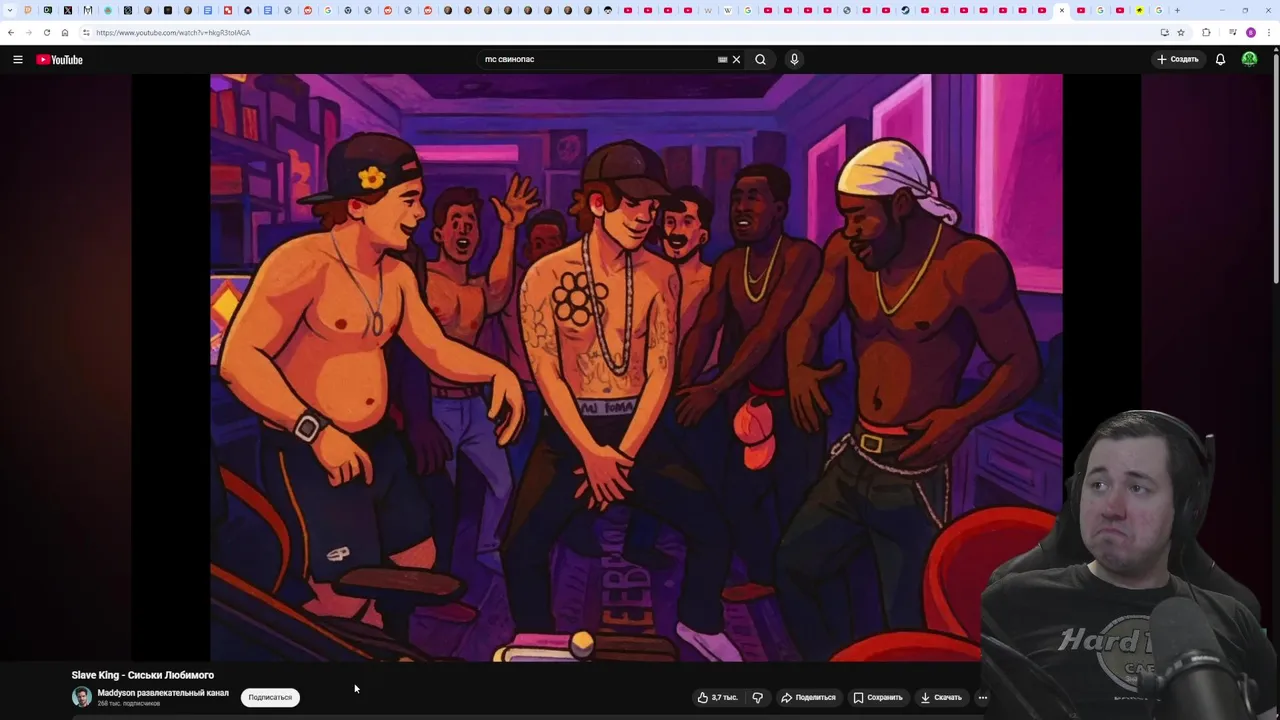The image size is (1280, 720).
Task: Open the Maddyson channel avatar
Action: point(81,697)
